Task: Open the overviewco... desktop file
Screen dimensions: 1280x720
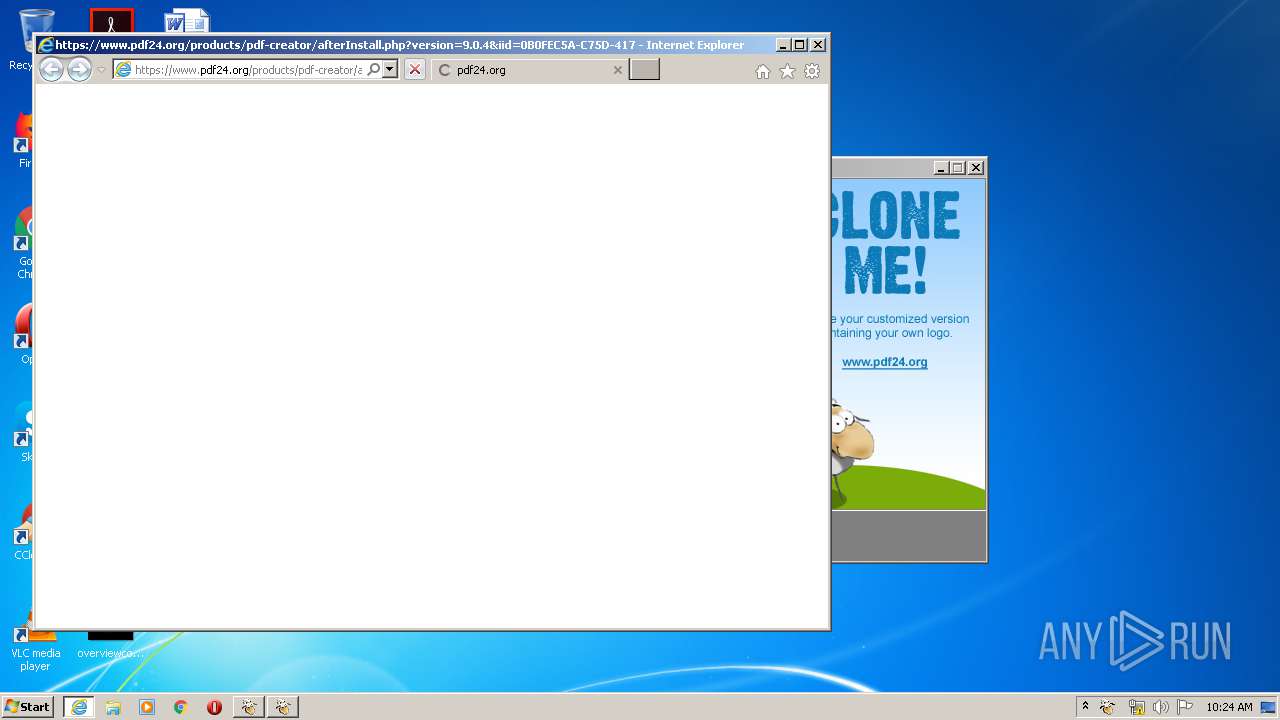Action: (110, 646)
